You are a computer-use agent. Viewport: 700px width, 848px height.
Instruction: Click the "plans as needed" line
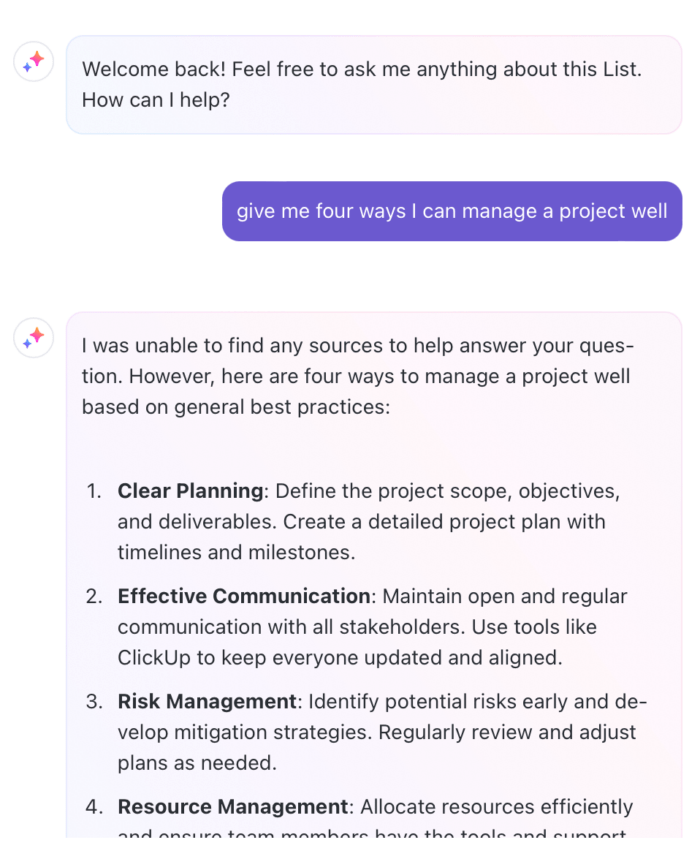pos(196,763)
